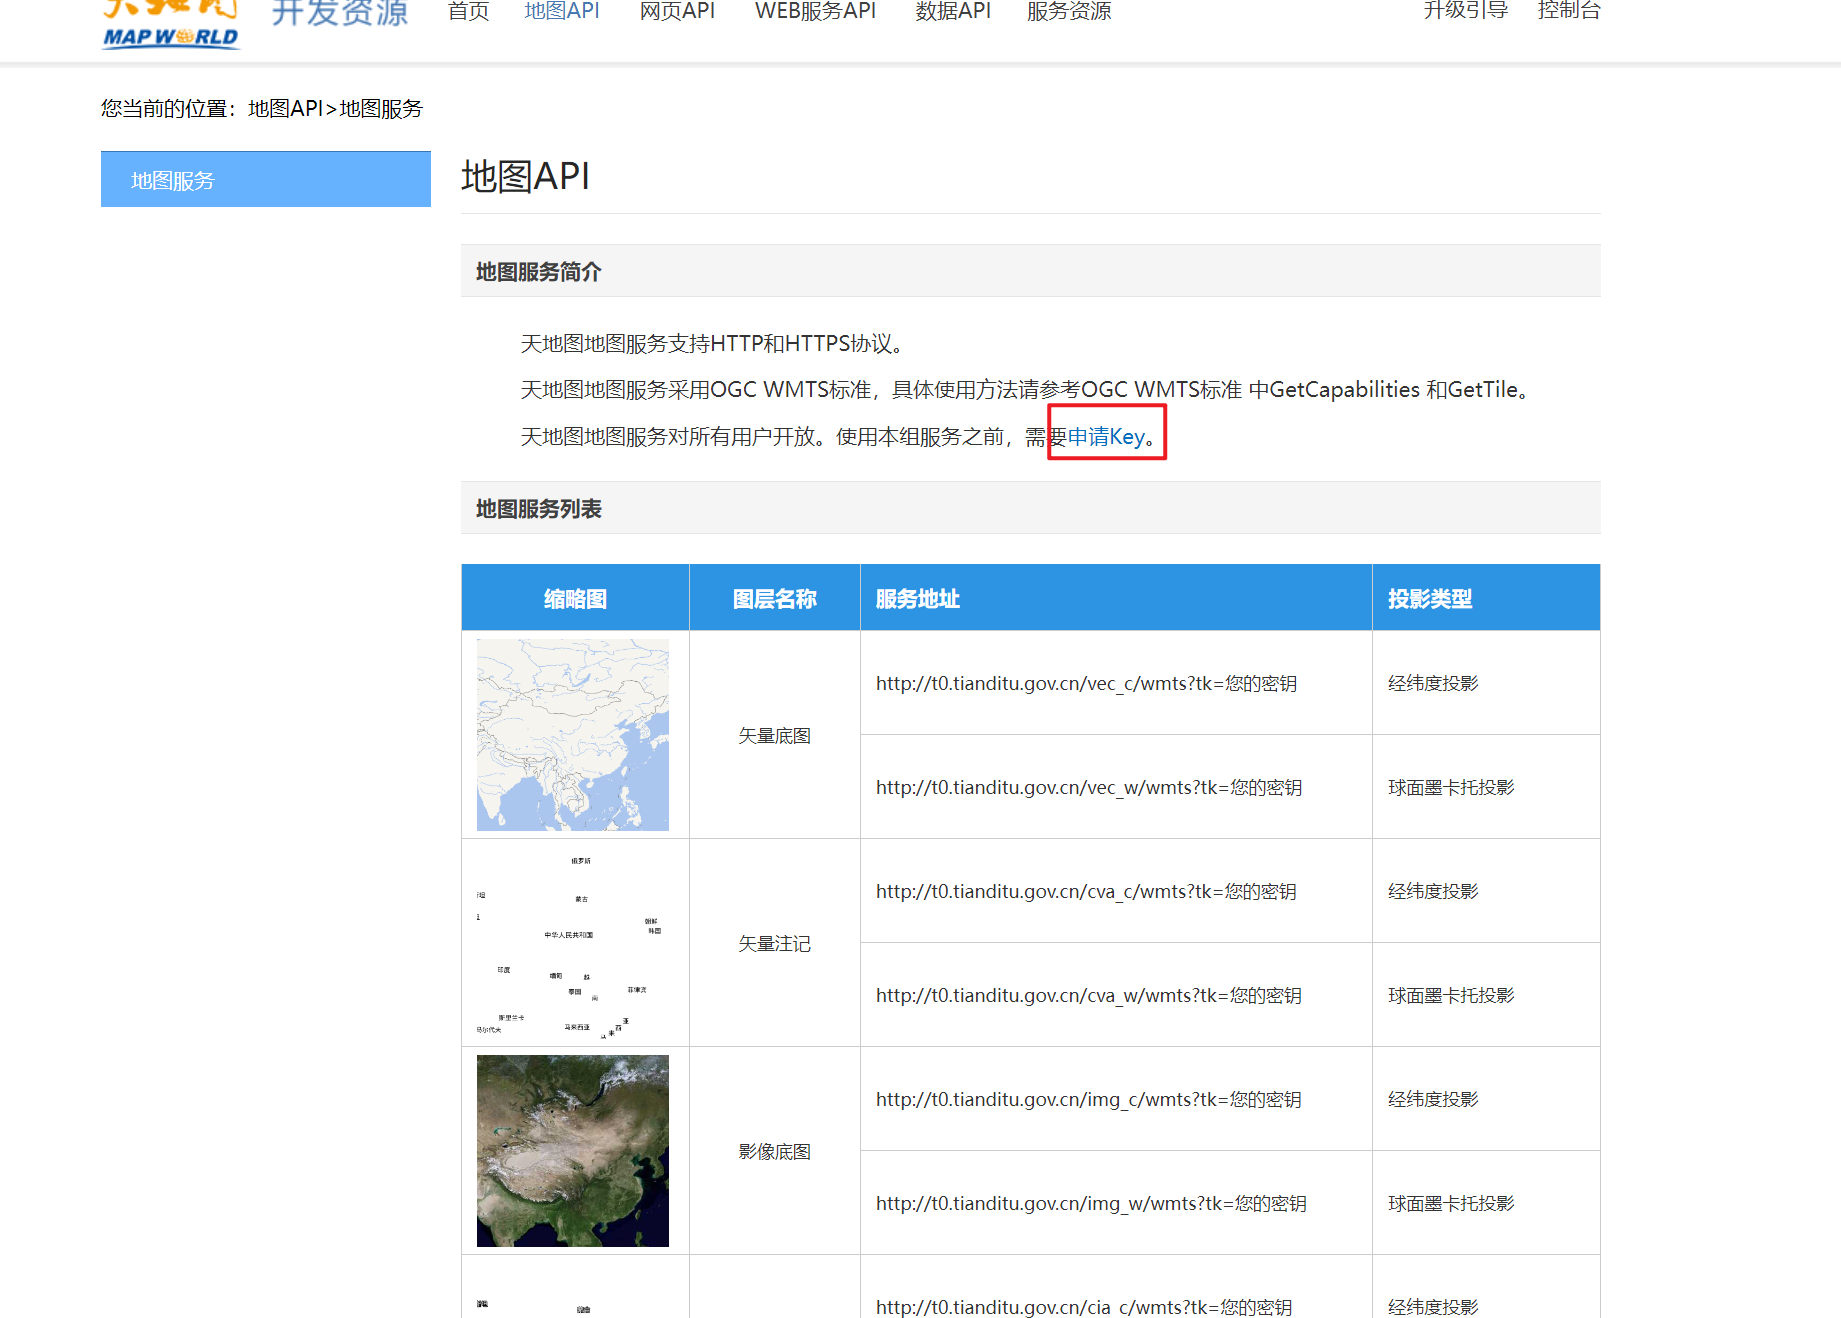Open the 地图API navigation item
Image resolution: width=1841 pixels, height=1318 pixels.
tap(562, 11)
